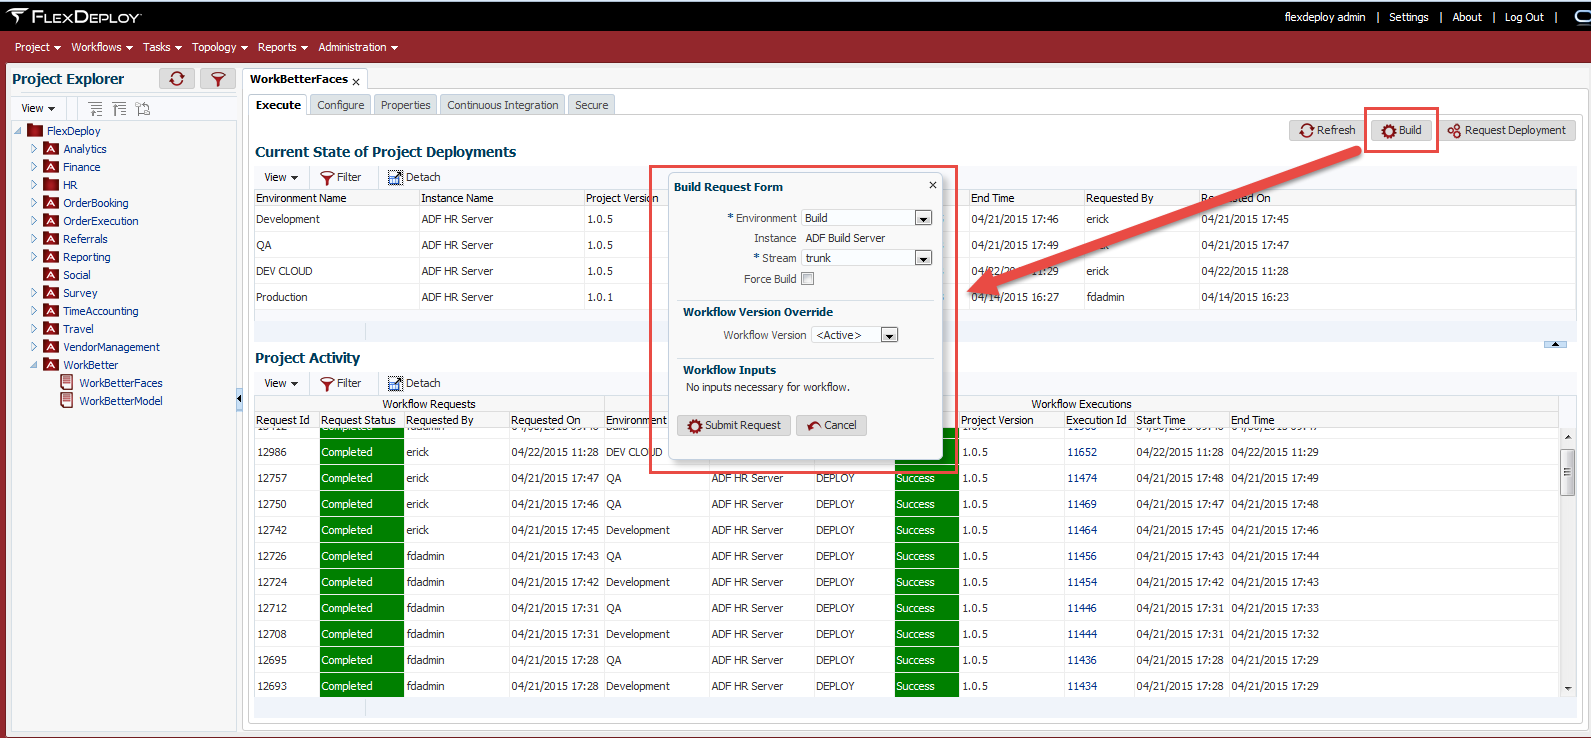
Task: Click the FlexDeploy logo
Action: pos(74,16)
